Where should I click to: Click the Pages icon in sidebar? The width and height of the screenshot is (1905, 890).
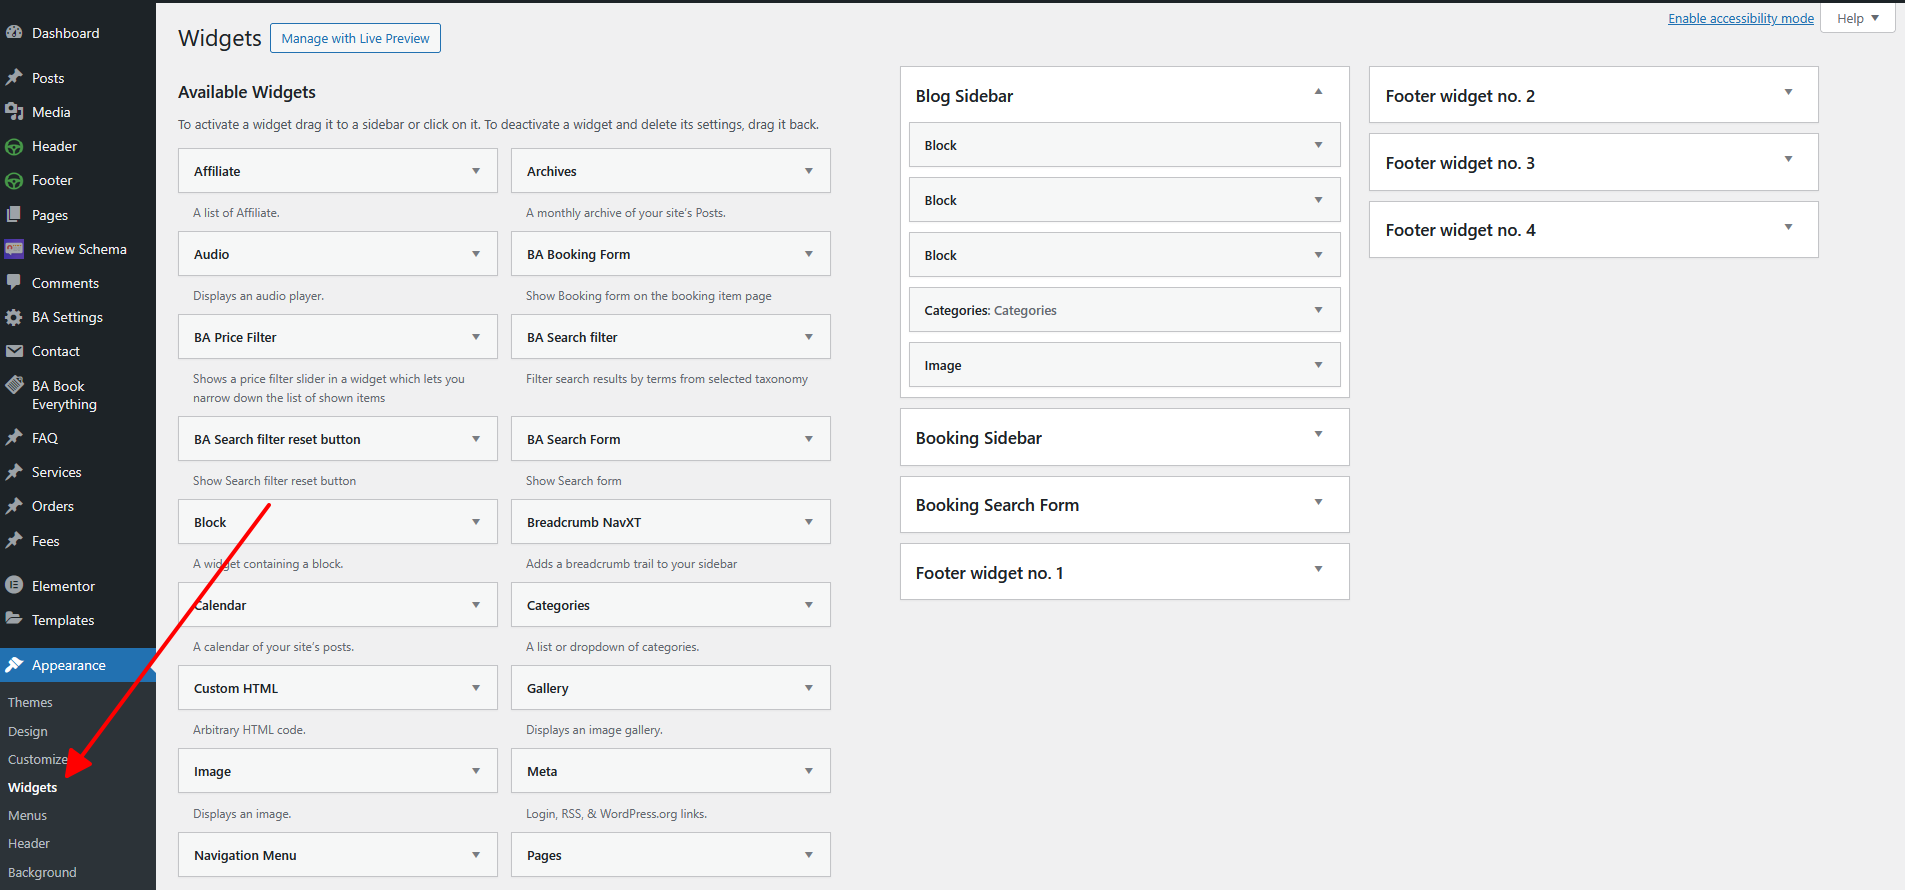point(14,215)
